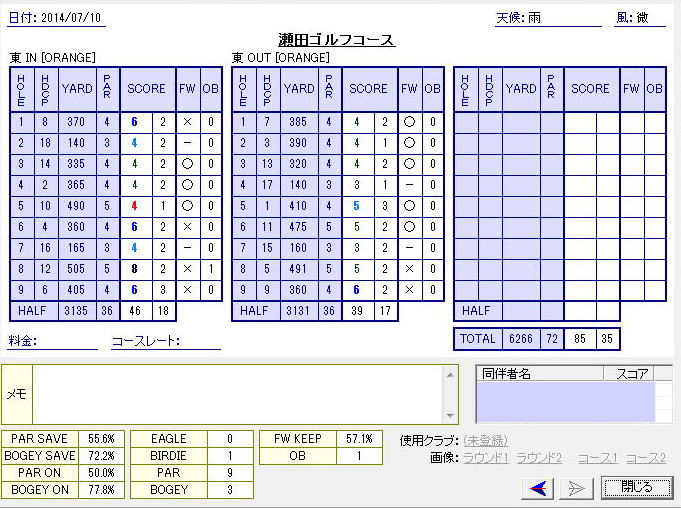Select TOTAL score 85 cell

click(580, 339)
